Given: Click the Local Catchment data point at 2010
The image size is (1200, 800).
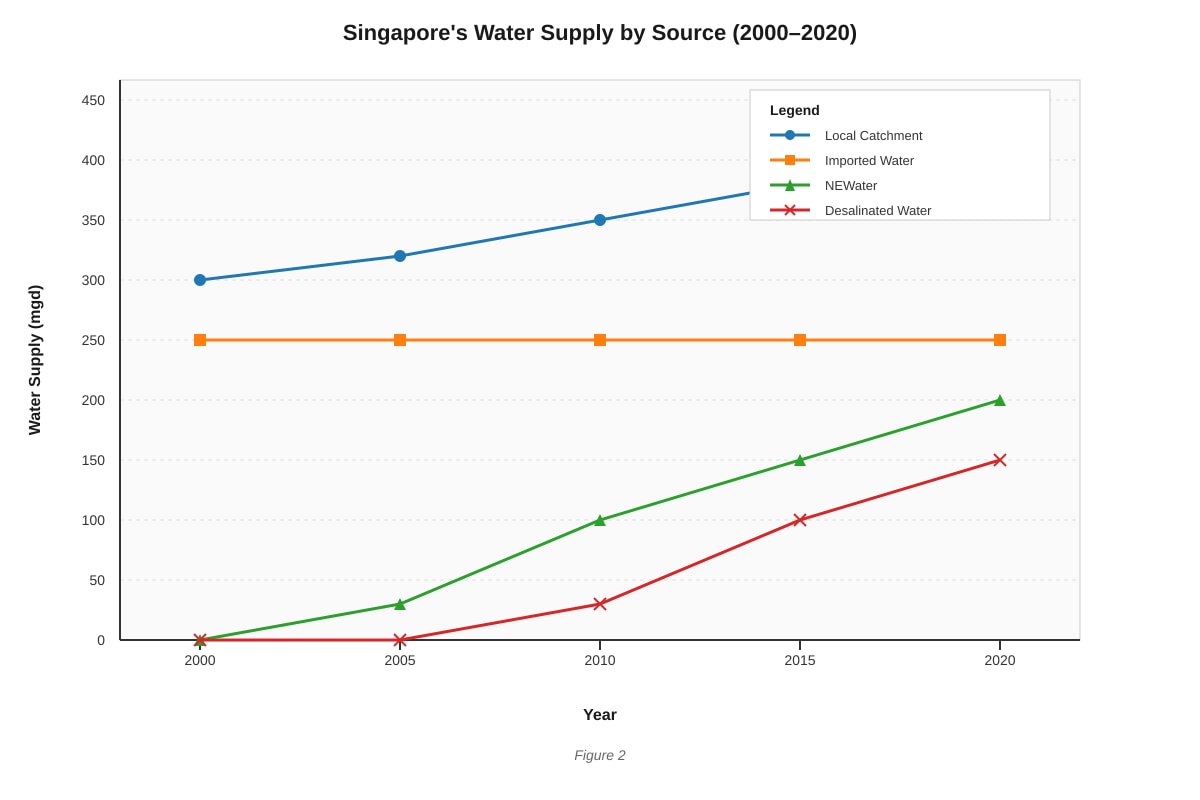Looking at the screenshot, I should (600, 220).
